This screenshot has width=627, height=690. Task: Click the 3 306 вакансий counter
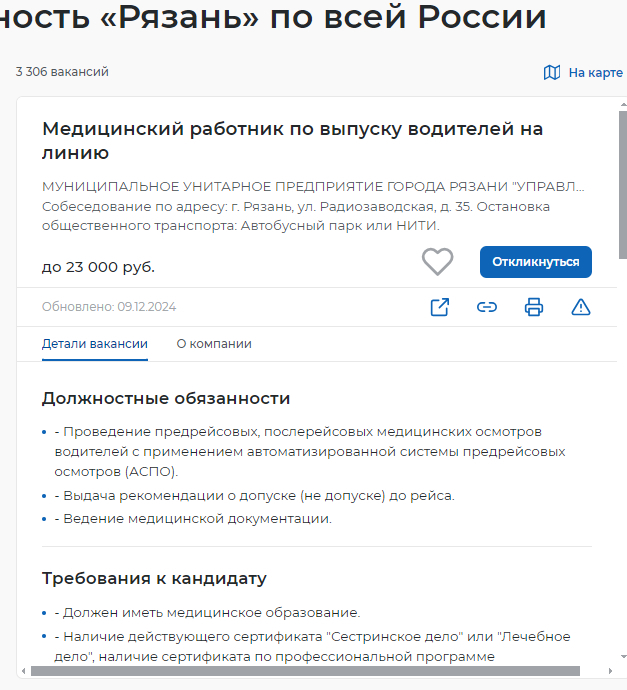[62, 72]
